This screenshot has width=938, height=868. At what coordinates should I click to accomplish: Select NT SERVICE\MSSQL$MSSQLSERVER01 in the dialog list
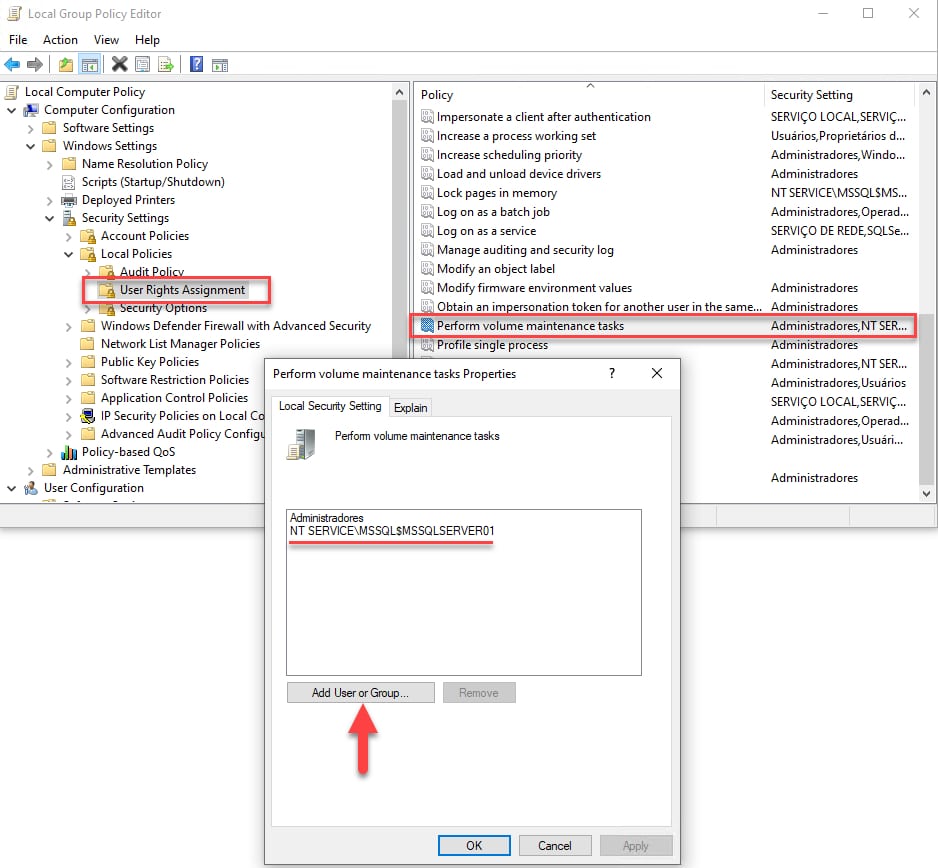392,531
